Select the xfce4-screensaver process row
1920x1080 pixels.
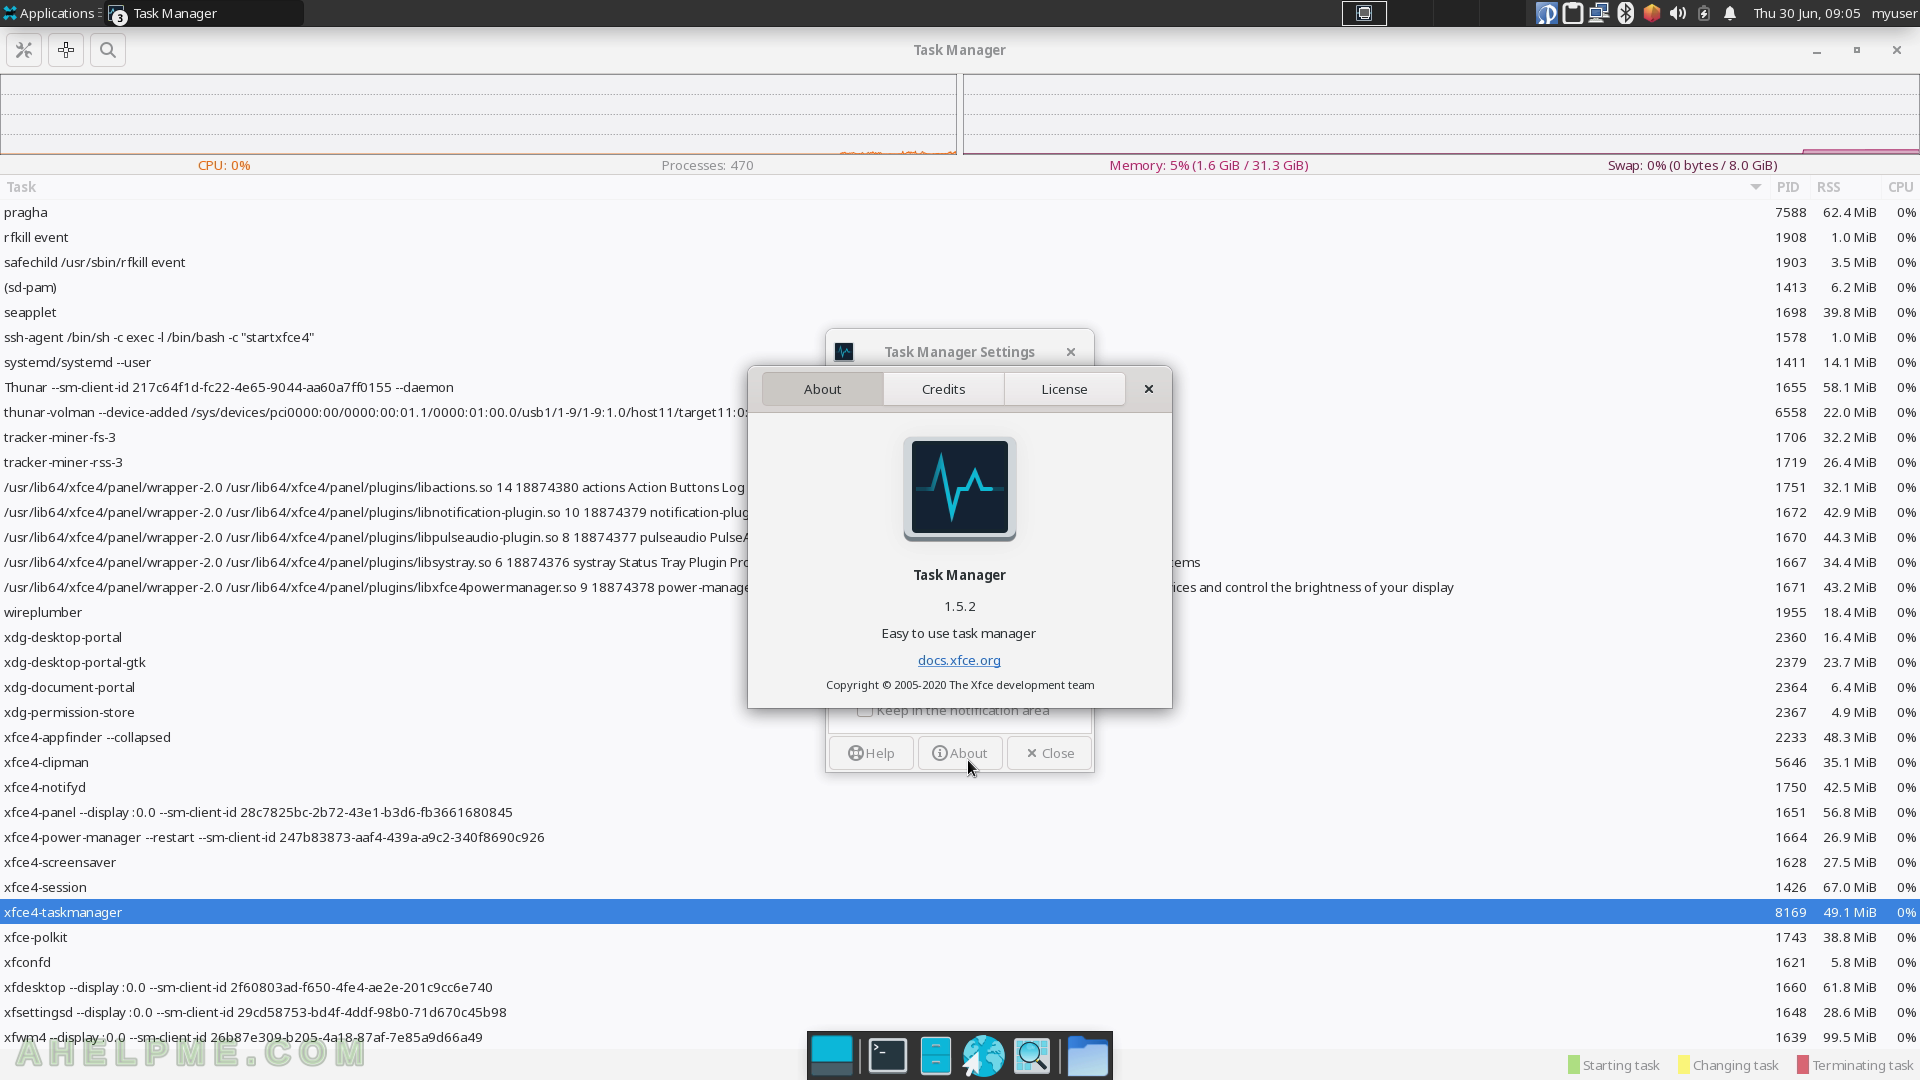(x=960, y=862)
